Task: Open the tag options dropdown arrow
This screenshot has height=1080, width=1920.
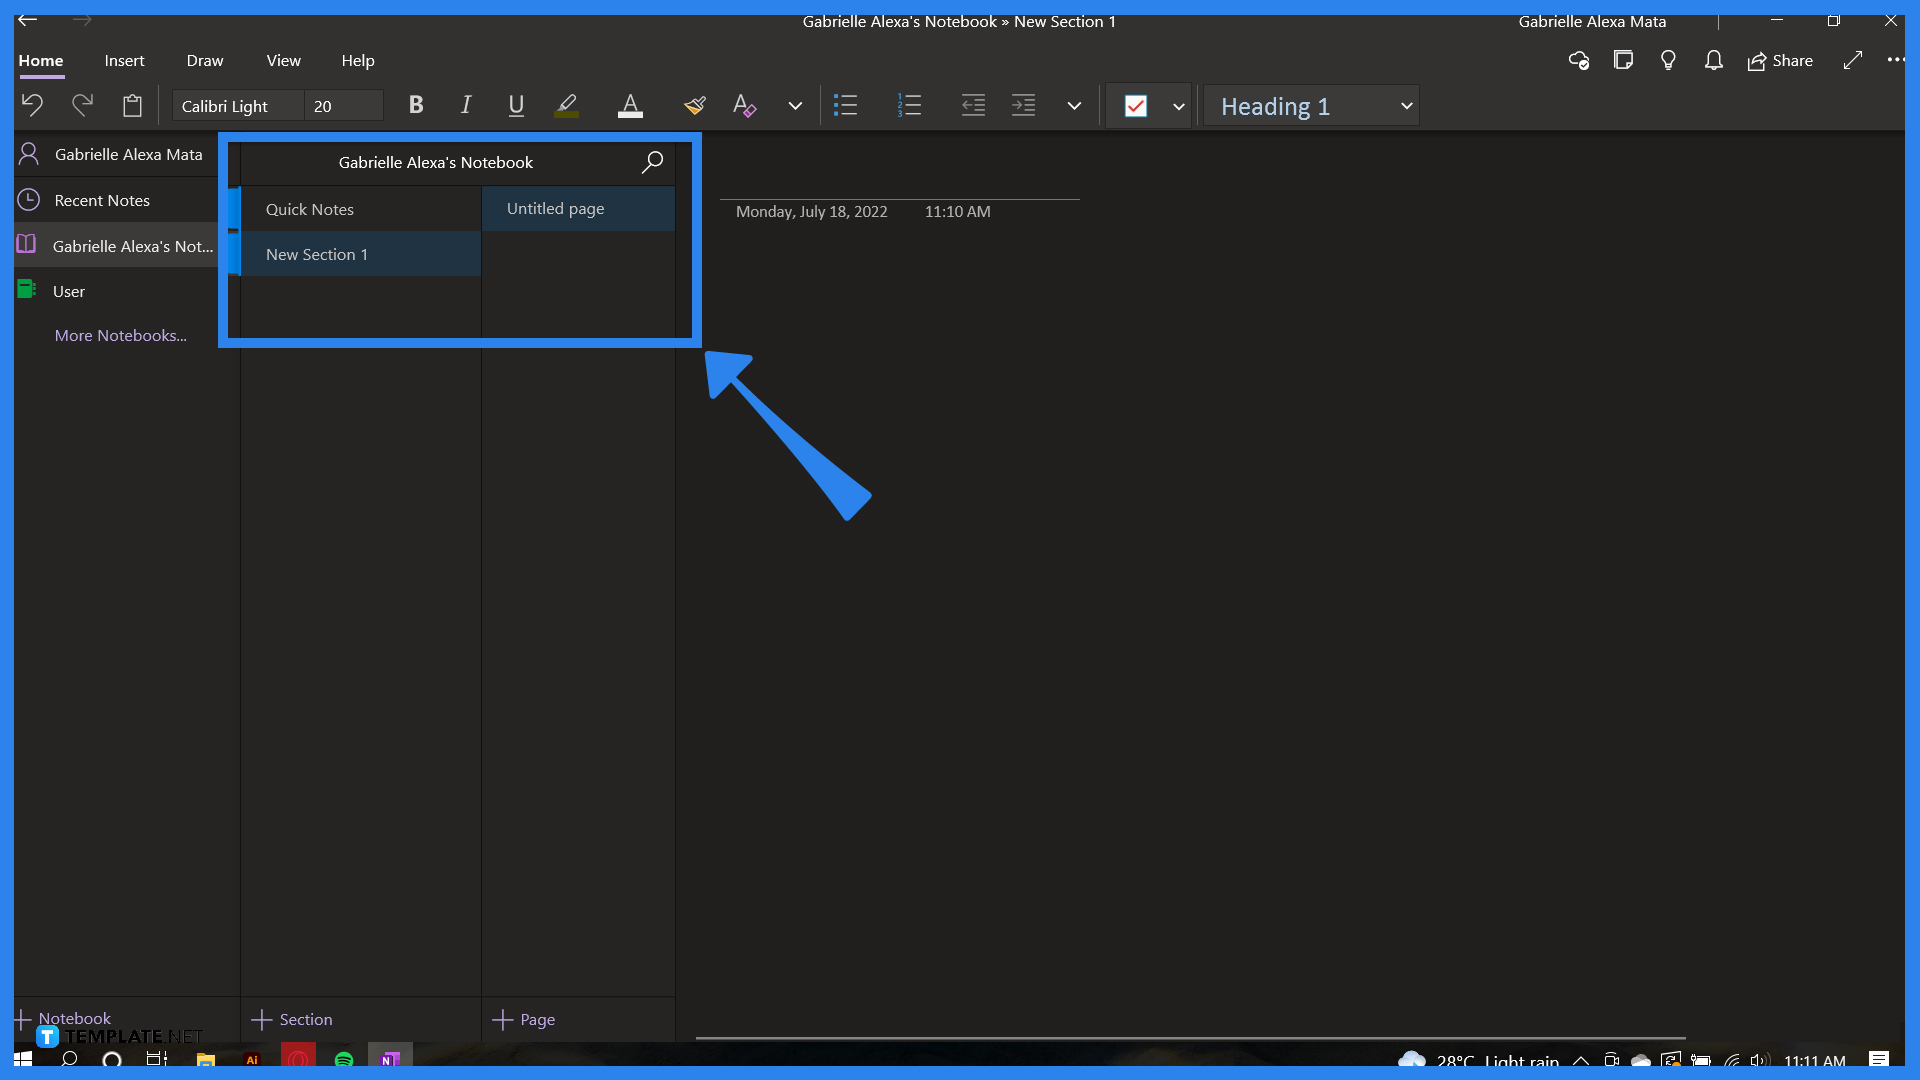Action: tap(1178, 105)
